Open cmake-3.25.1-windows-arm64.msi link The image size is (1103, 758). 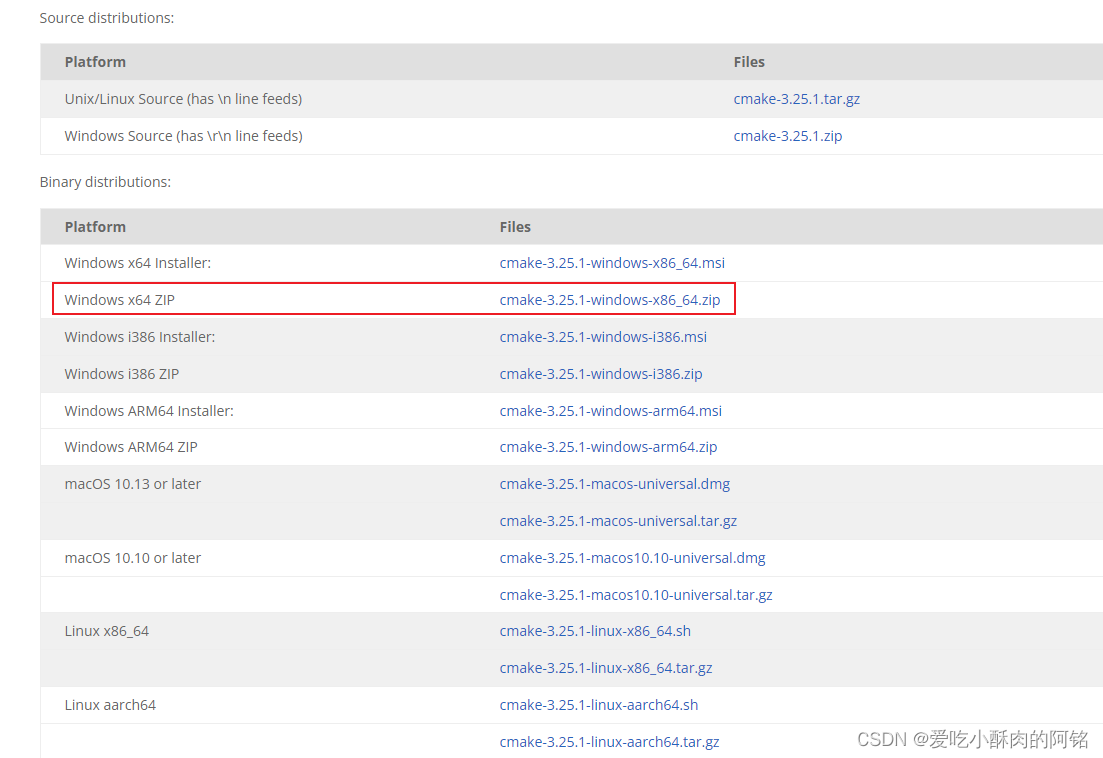(x=611, y=411)
